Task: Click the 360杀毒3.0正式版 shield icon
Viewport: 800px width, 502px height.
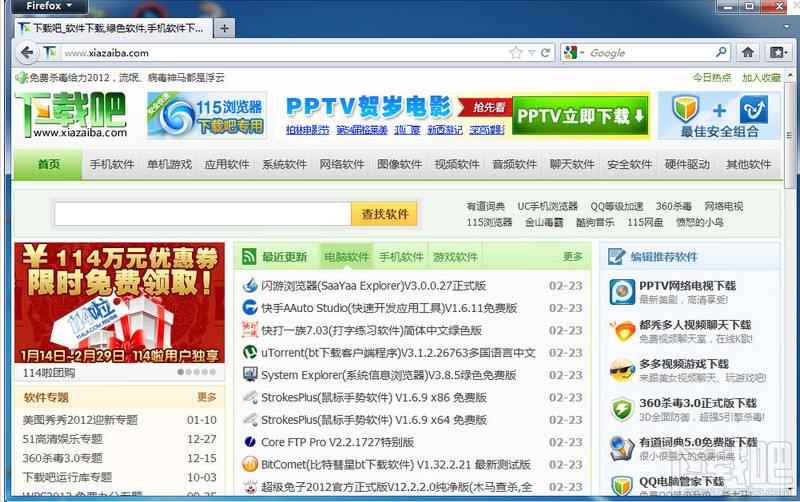Action: pyautogui.click(x=622, y=409)
